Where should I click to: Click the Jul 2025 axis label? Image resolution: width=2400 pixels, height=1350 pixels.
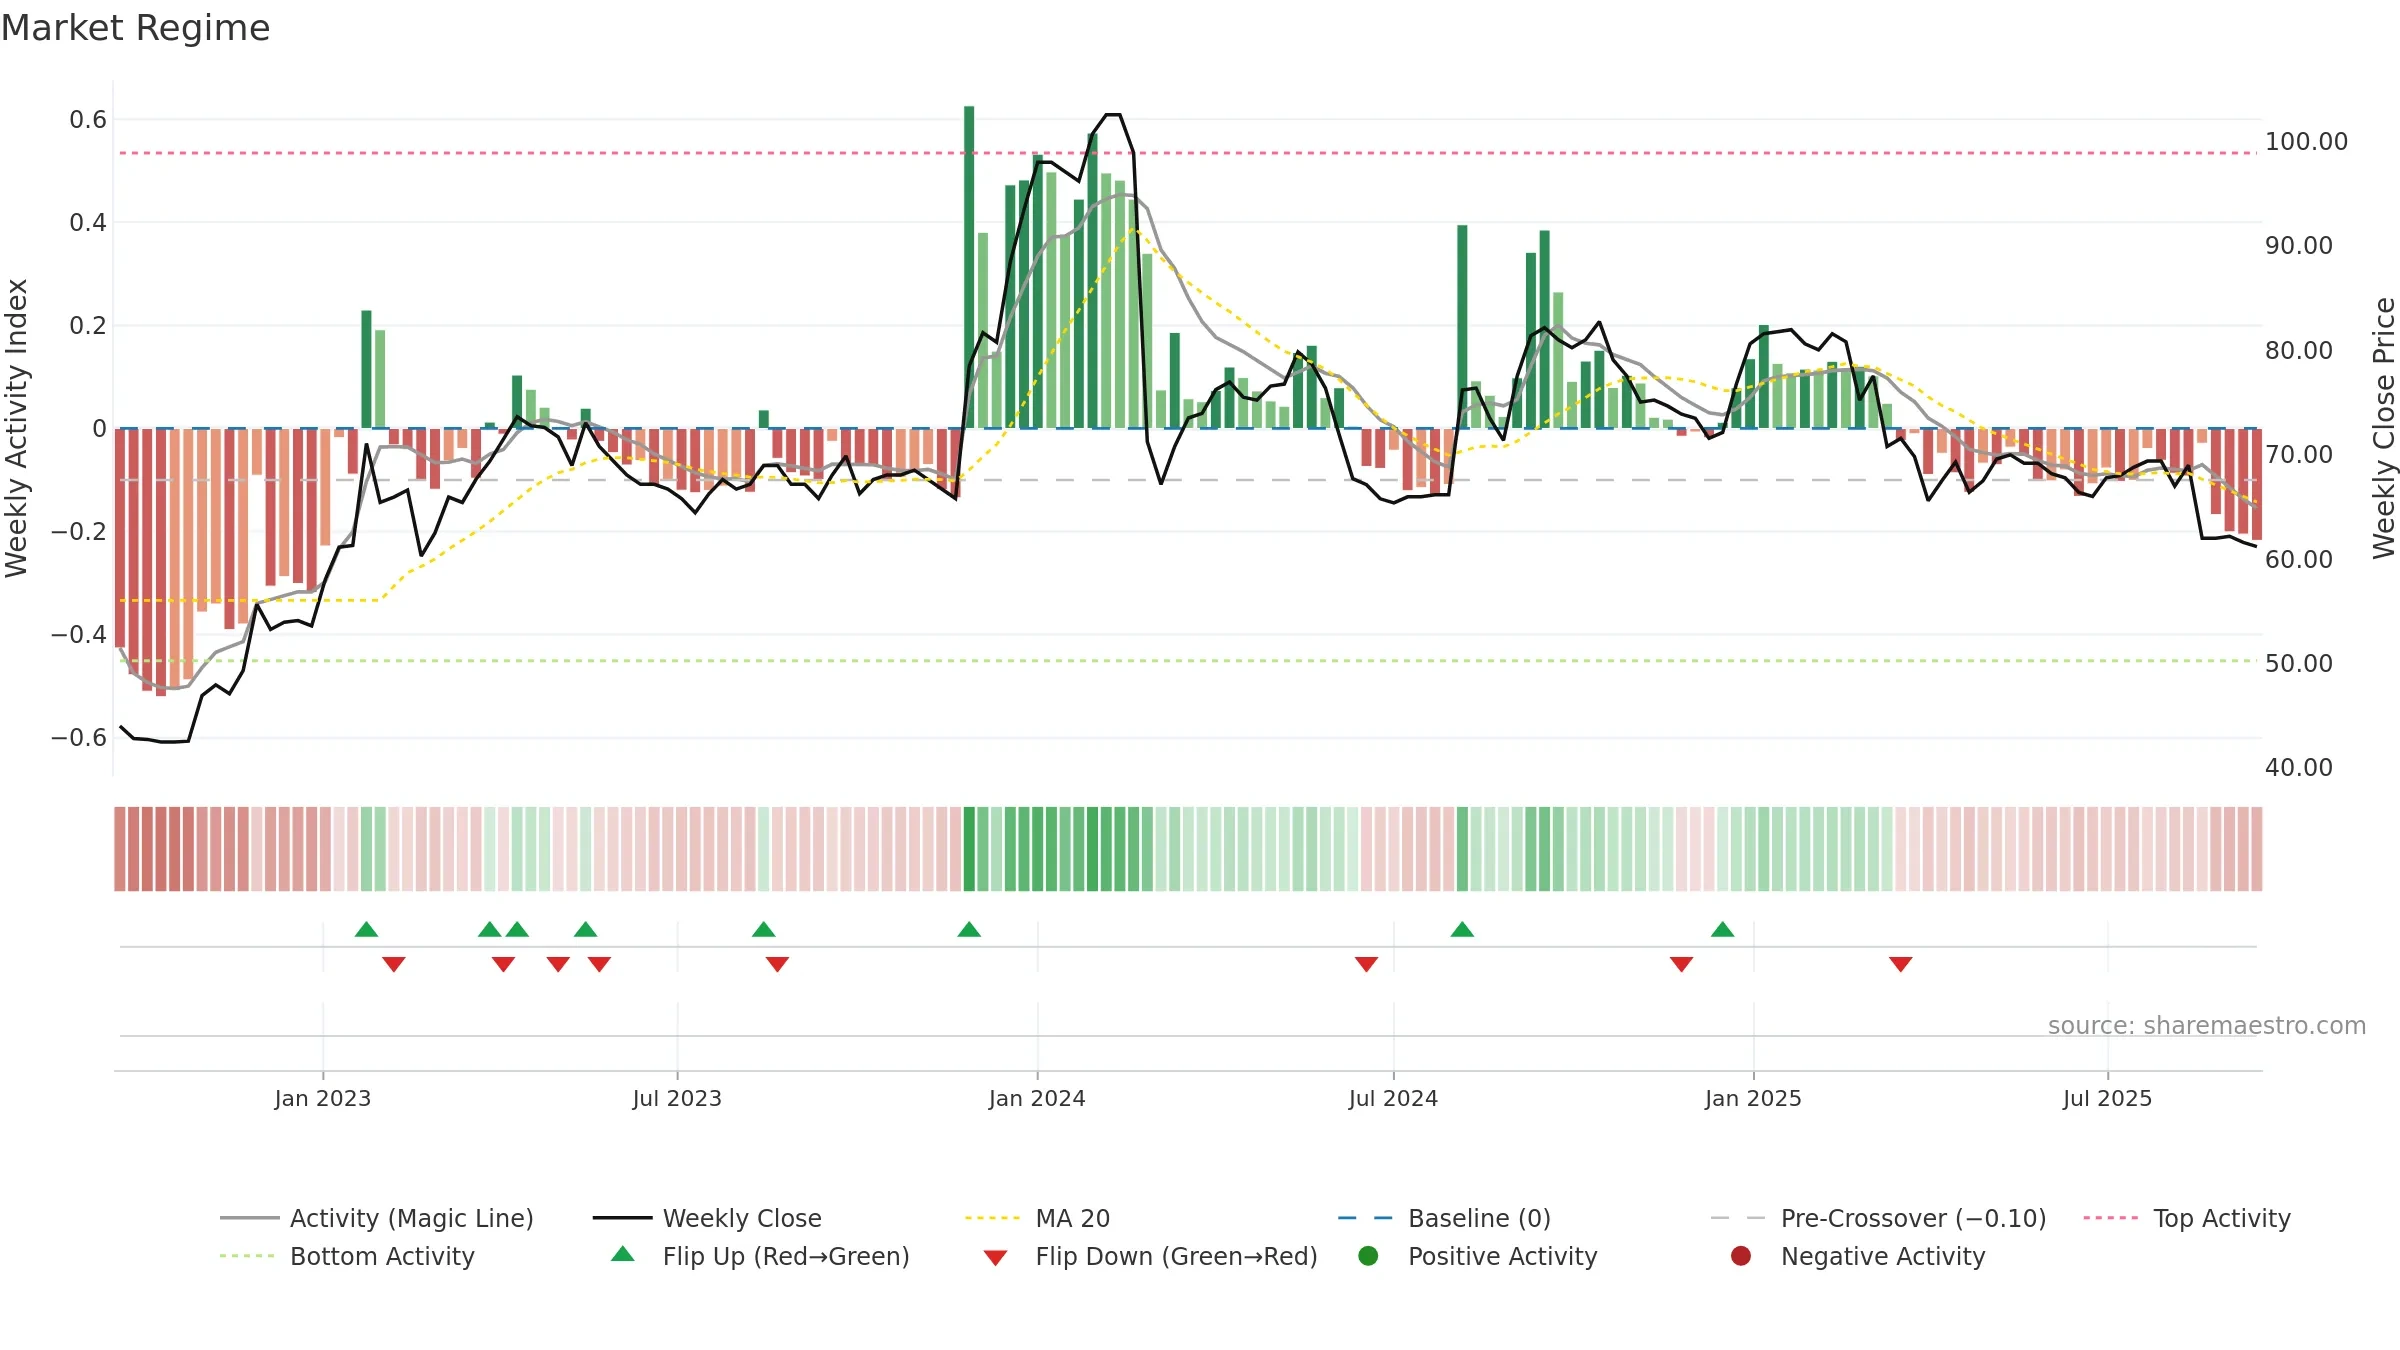coord(2107,1098)
